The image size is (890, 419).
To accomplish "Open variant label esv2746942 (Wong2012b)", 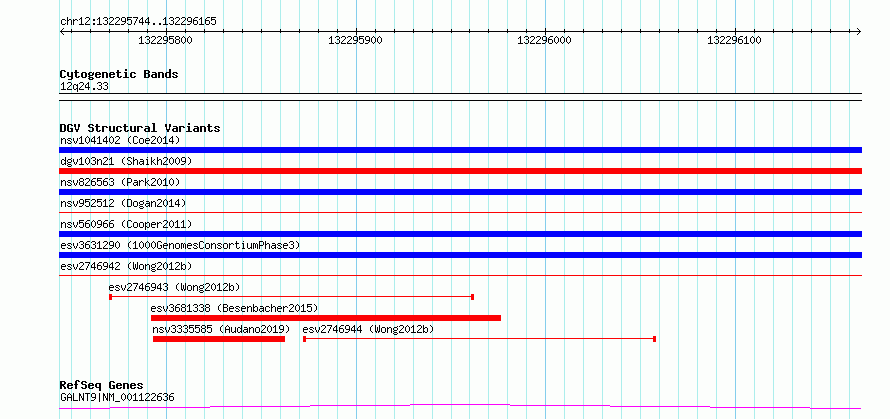I will pos(126,266).
